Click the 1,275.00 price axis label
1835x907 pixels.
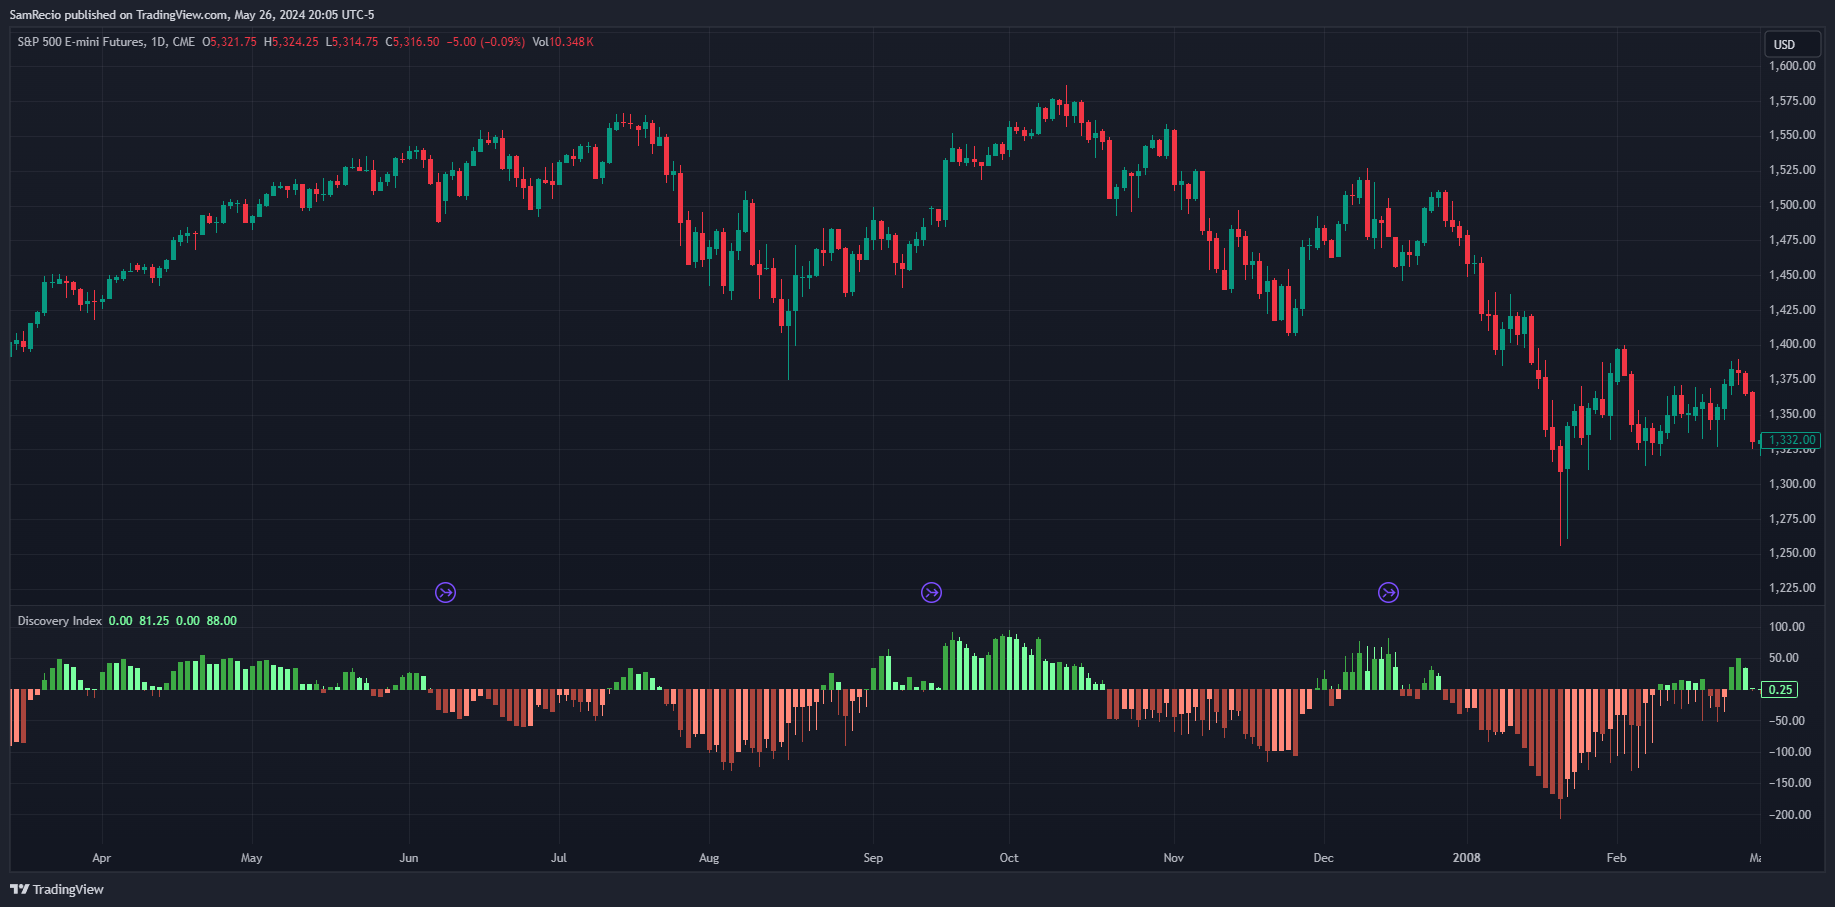point(1792,519)
